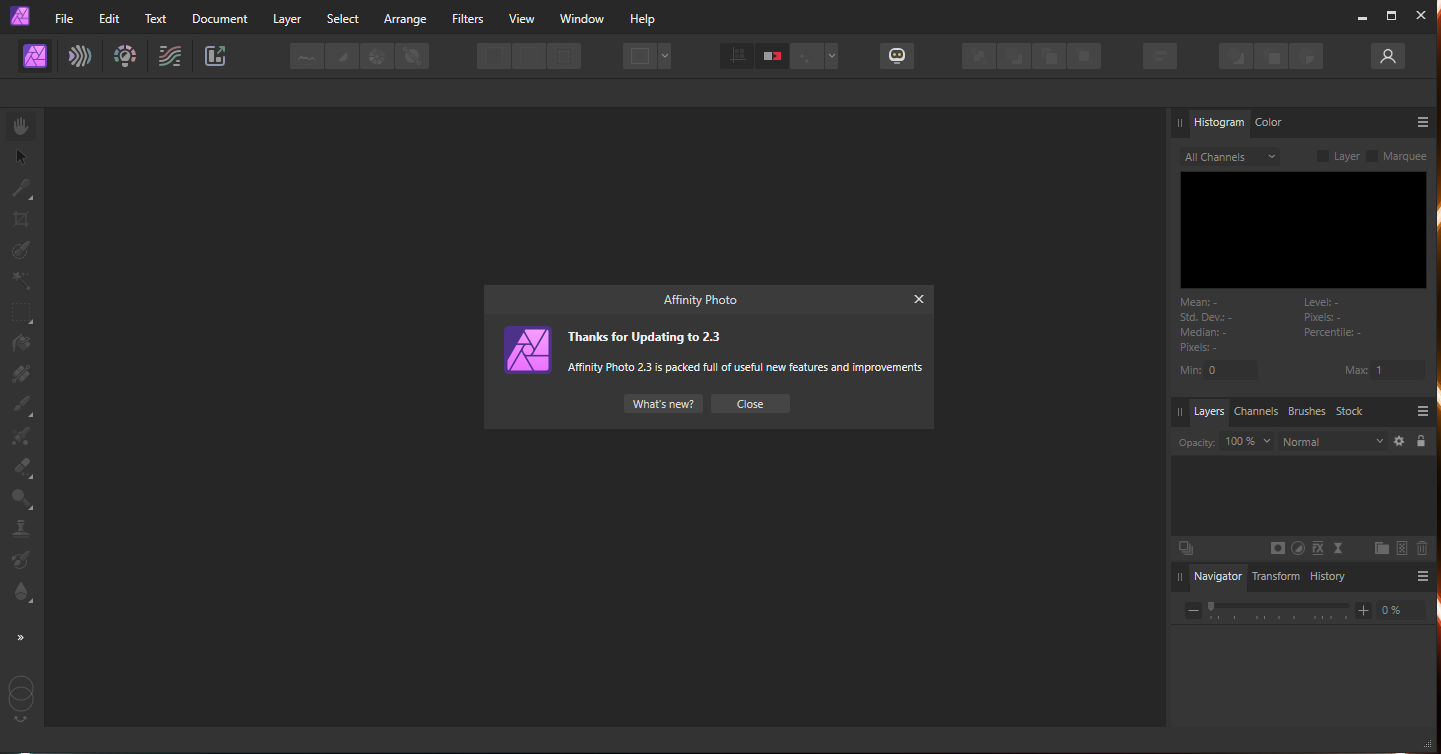Click the zoom out minus in Navigator
1441x754 pixels.
[1193, 610]
